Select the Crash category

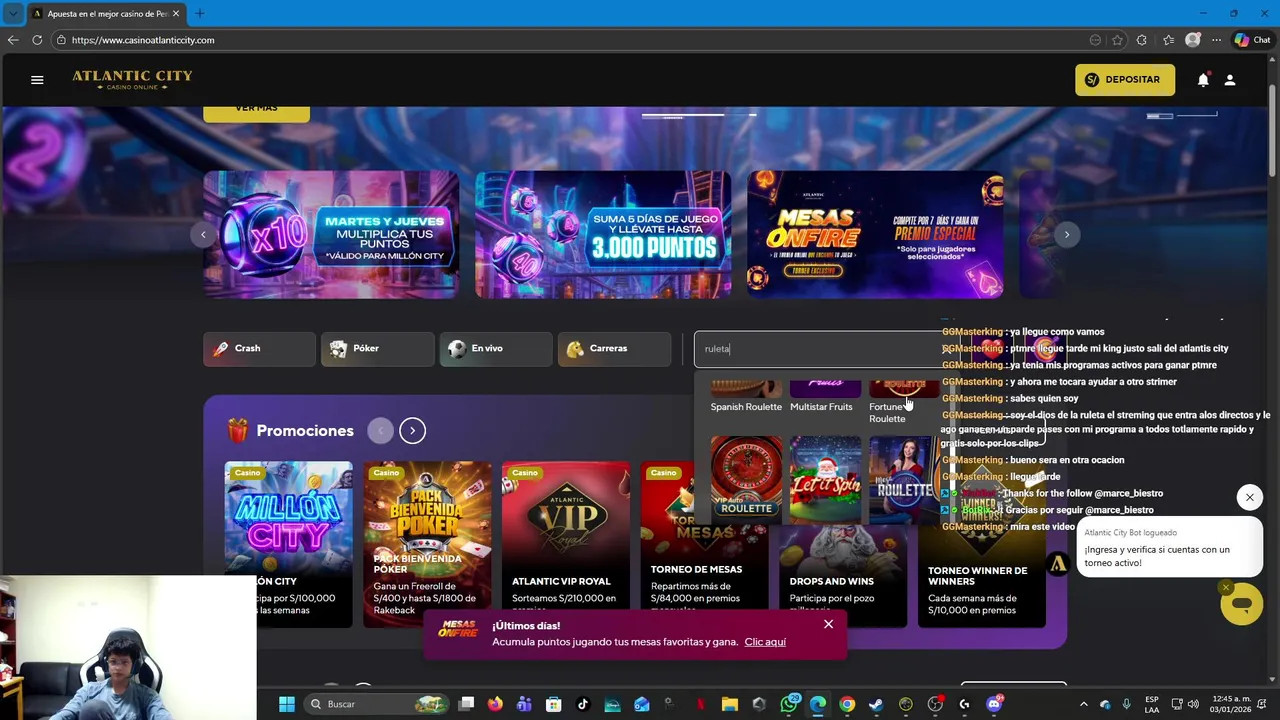260,349
